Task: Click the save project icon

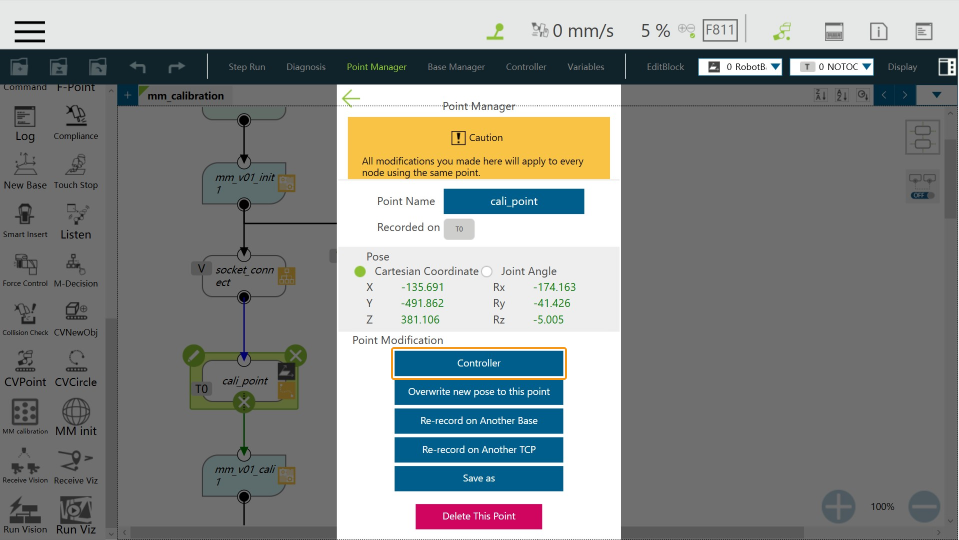Action: pyautogui.click(x=59, y=67)
